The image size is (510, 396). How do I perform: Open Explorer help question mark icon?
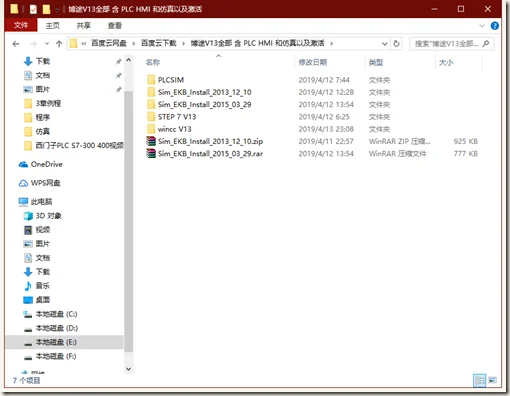point(495,26)
